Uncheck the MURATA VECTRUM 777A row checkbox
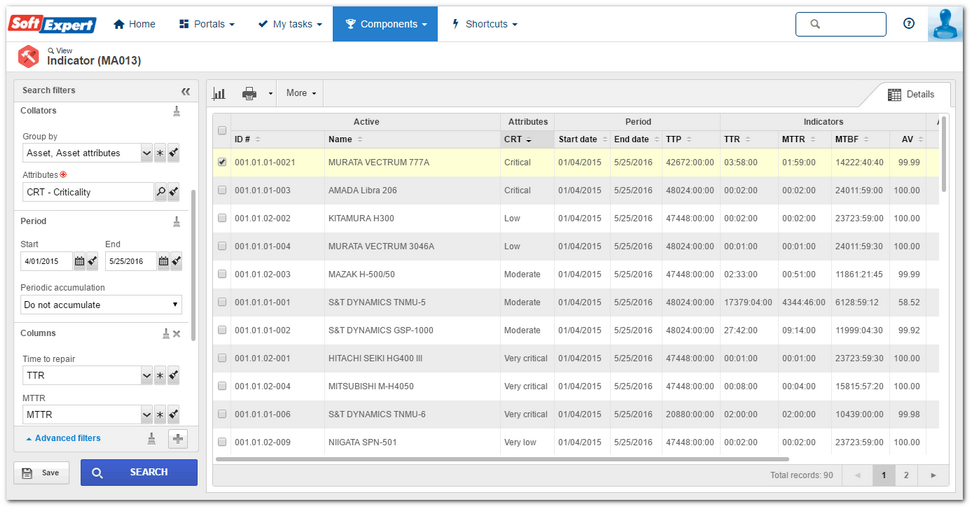970x507 pixels. tap(222, 162)
